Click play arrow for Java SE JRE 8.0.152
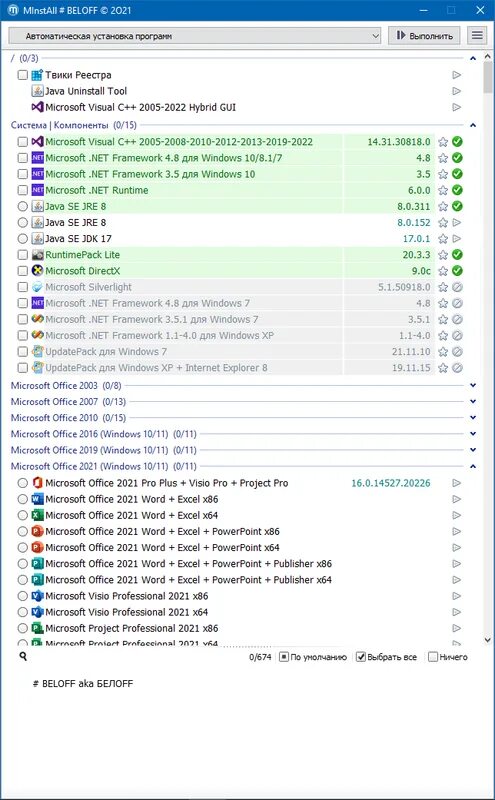 coord(457,222)
